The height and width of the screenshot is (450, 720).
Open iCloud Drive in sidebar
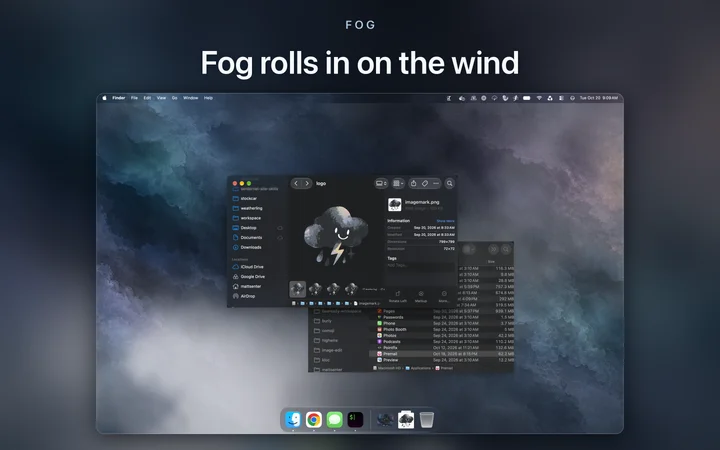(x=248, y=267)
